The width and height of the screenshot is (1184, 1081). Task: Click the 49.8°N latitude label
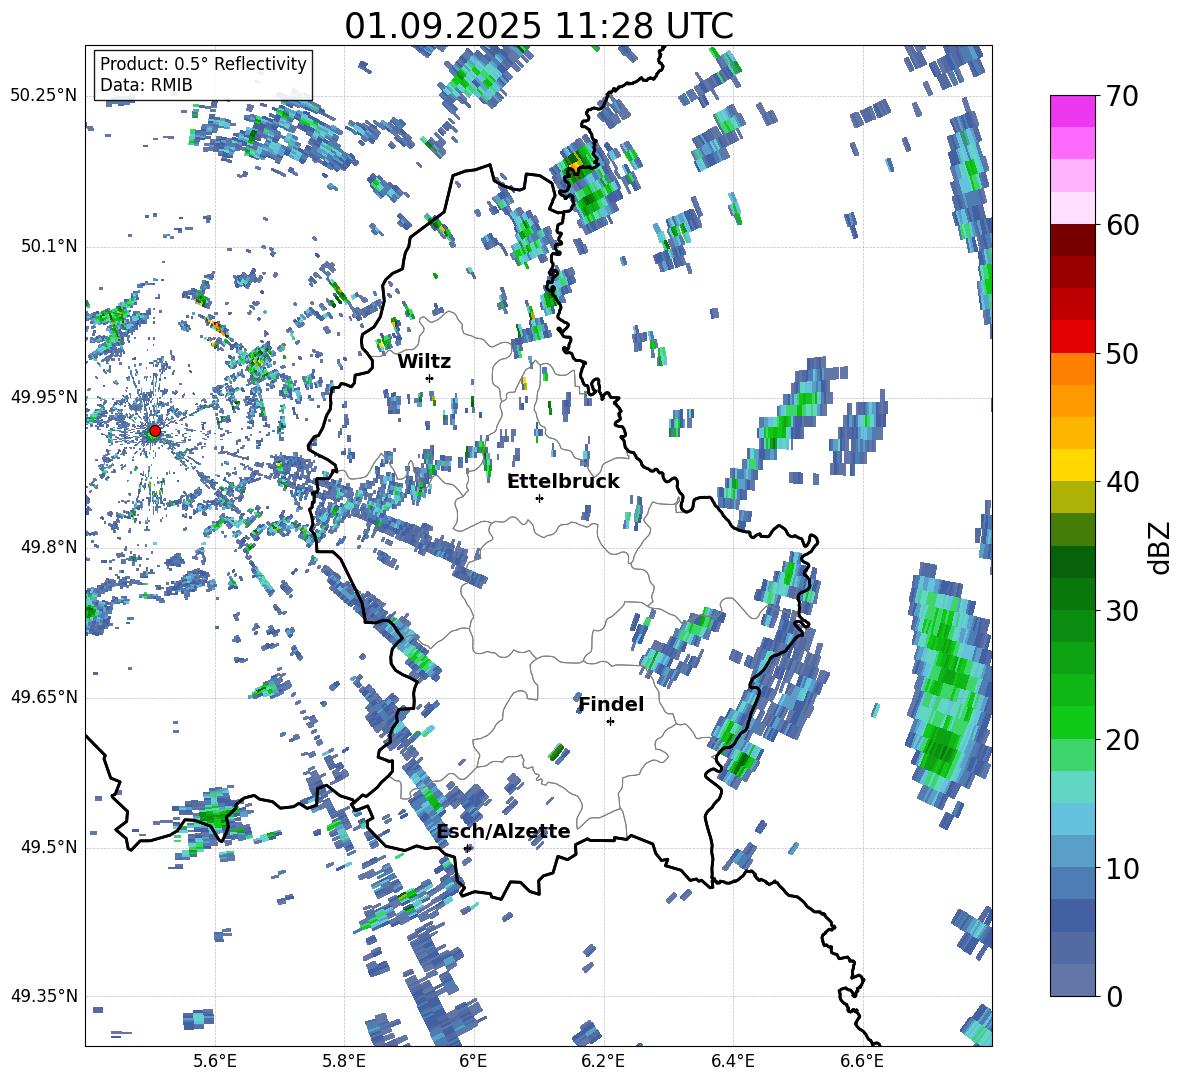tap(49, 547)
